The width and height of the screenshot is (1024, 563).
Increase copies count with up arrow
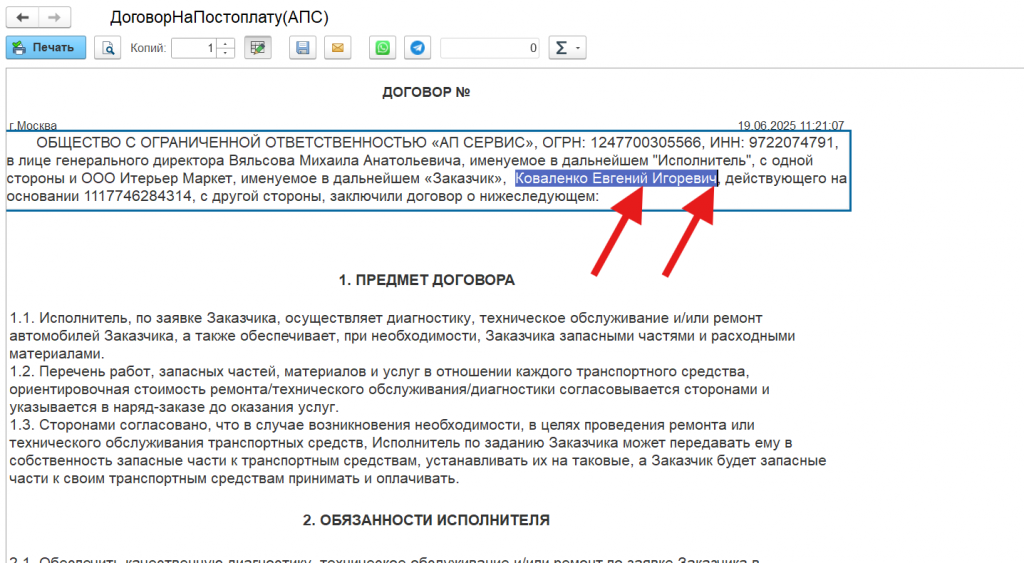coord(225,43)
